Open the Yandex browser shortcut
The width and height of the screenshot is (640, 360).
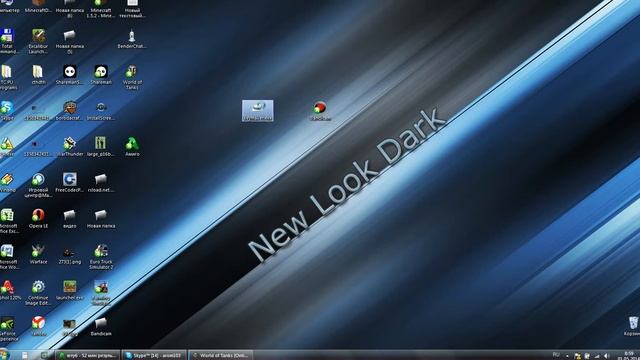click(38, 326)
